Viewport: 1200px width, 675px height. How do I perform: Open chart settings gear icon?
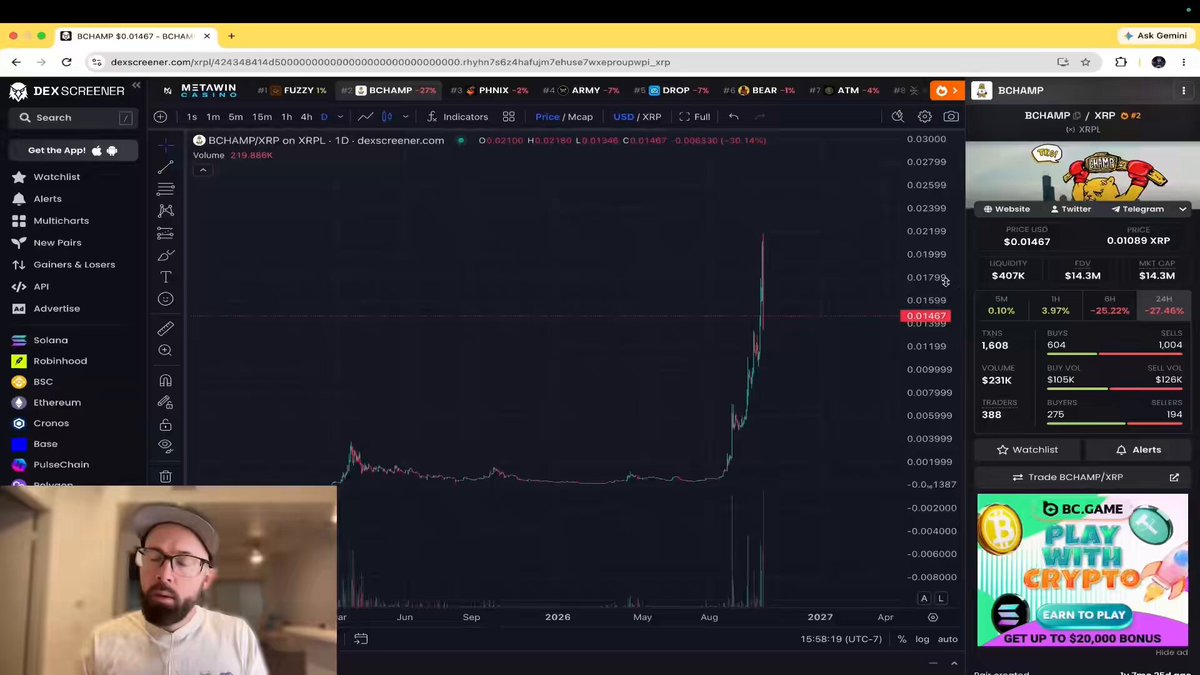pos(925,117)
